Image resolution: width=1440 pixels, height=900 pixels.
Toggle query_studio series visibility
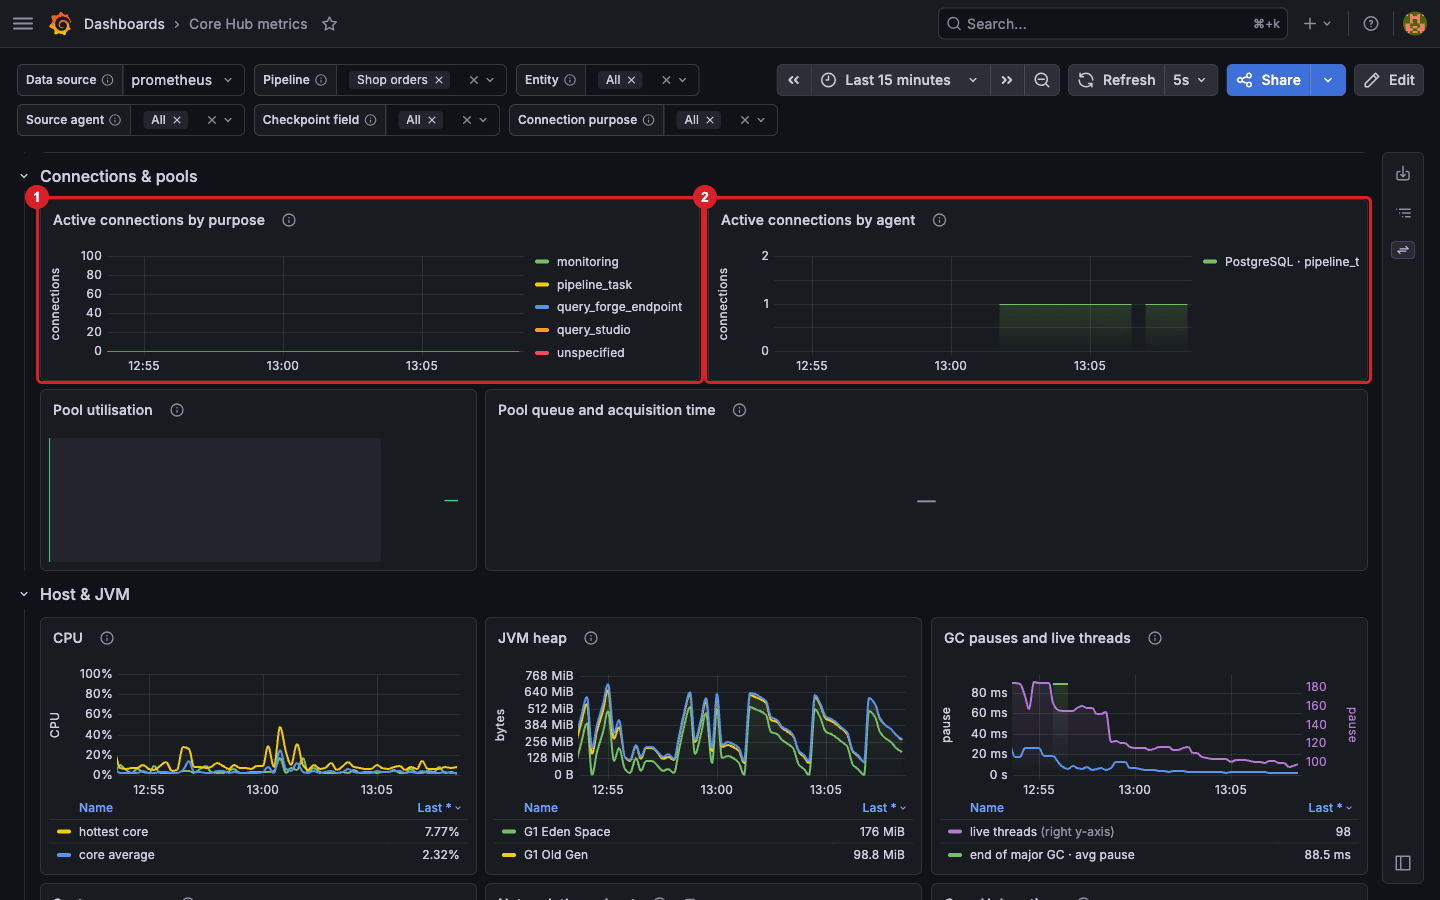tap(593, 330)
